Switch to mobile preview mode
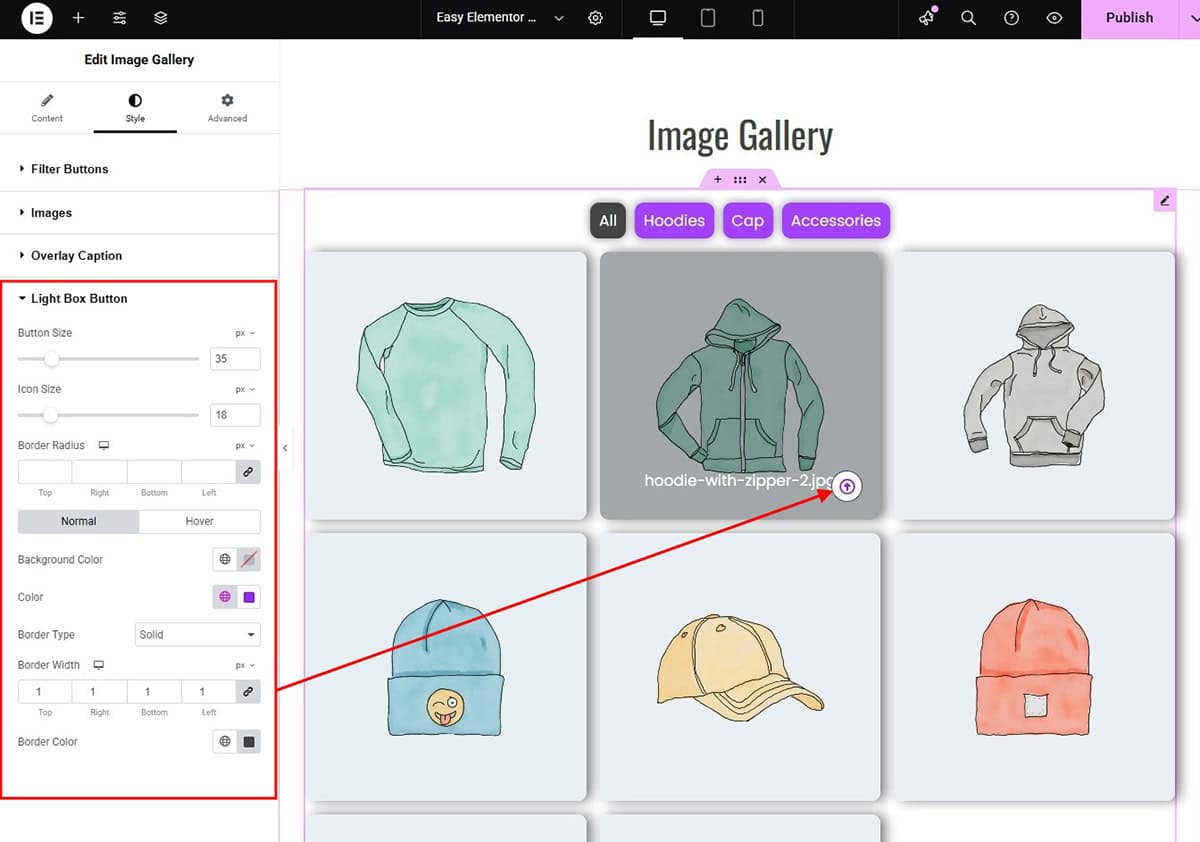The width and height of the screenshot is (1200, 842). click(758, 18)
